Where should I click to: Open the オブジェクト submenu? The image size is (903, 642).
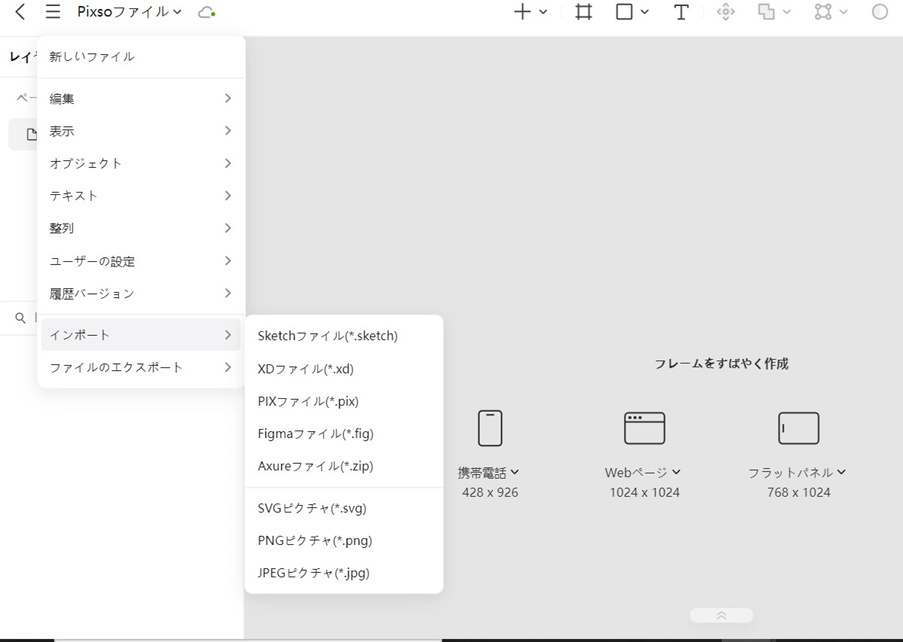[141, 164]
